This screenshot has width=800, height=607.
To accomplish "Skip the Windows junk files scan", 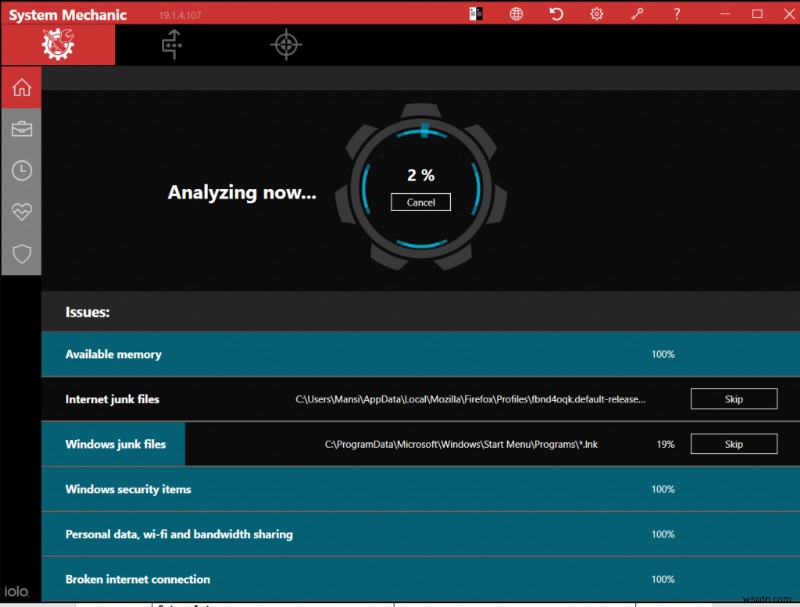I will tap(733, 444).
